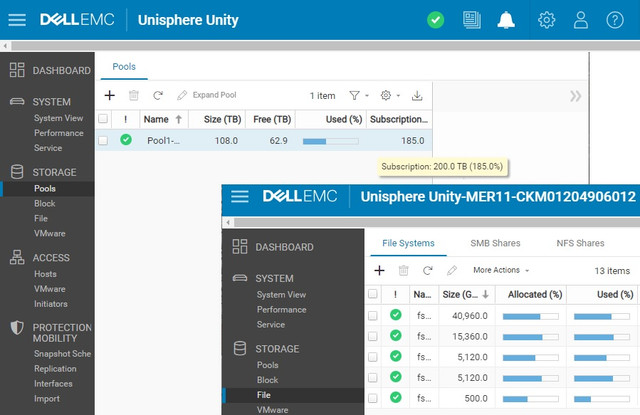The image size is (640, 415).
Task: Open System View in Pools window sidebar
Action: tap(58, 118)
